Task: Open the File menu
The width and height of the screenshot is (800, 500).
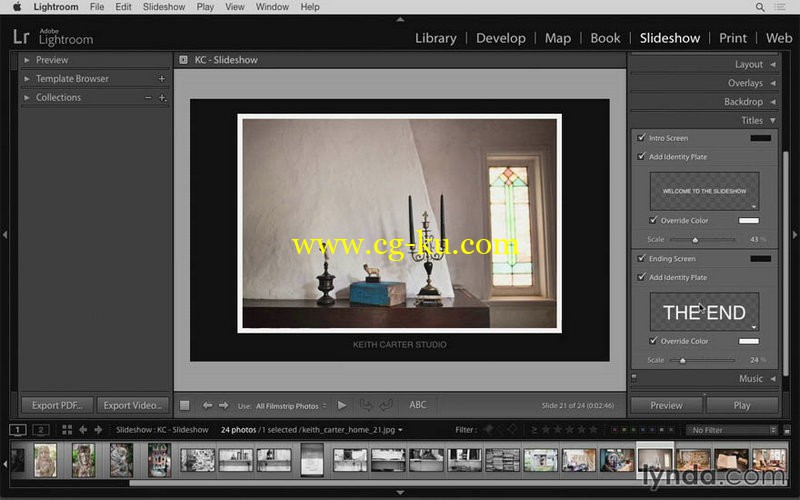Action: pyautogui.click(x=97, y=7)
